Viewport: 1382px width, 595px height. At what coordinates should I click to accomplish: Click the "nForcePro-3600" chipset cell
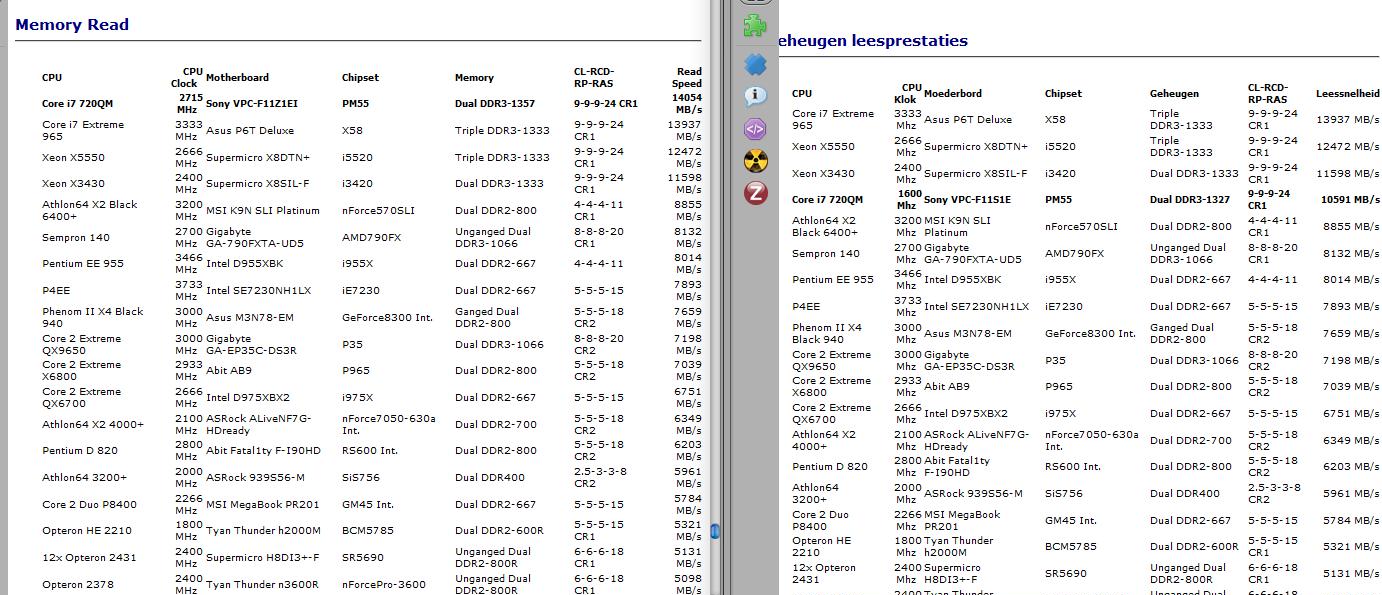[x=385, y=585]
